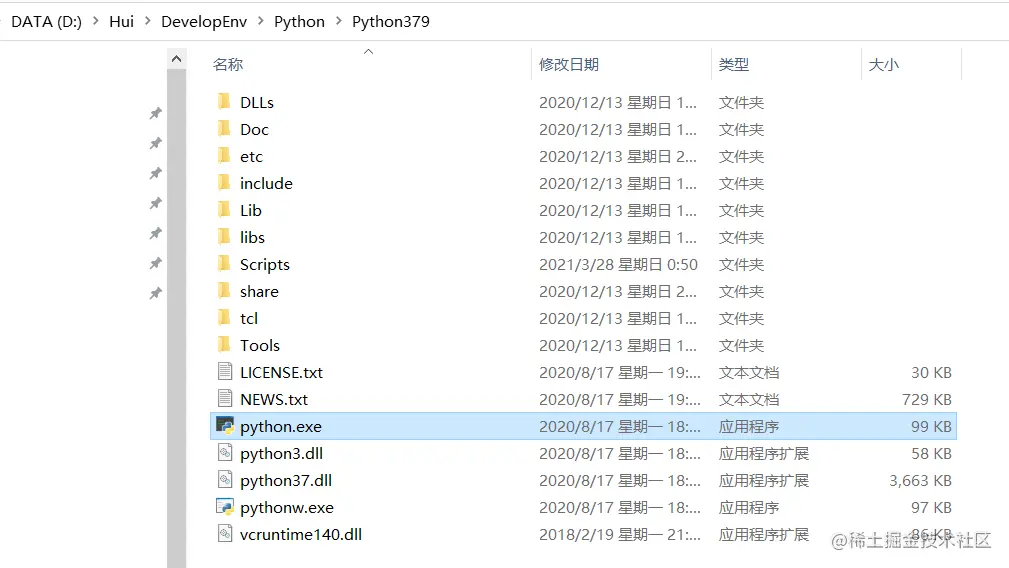Click the navigation pane scroll-up arrow
The height and width of the screenshot is (568, 1009).
tap(176, 59)
